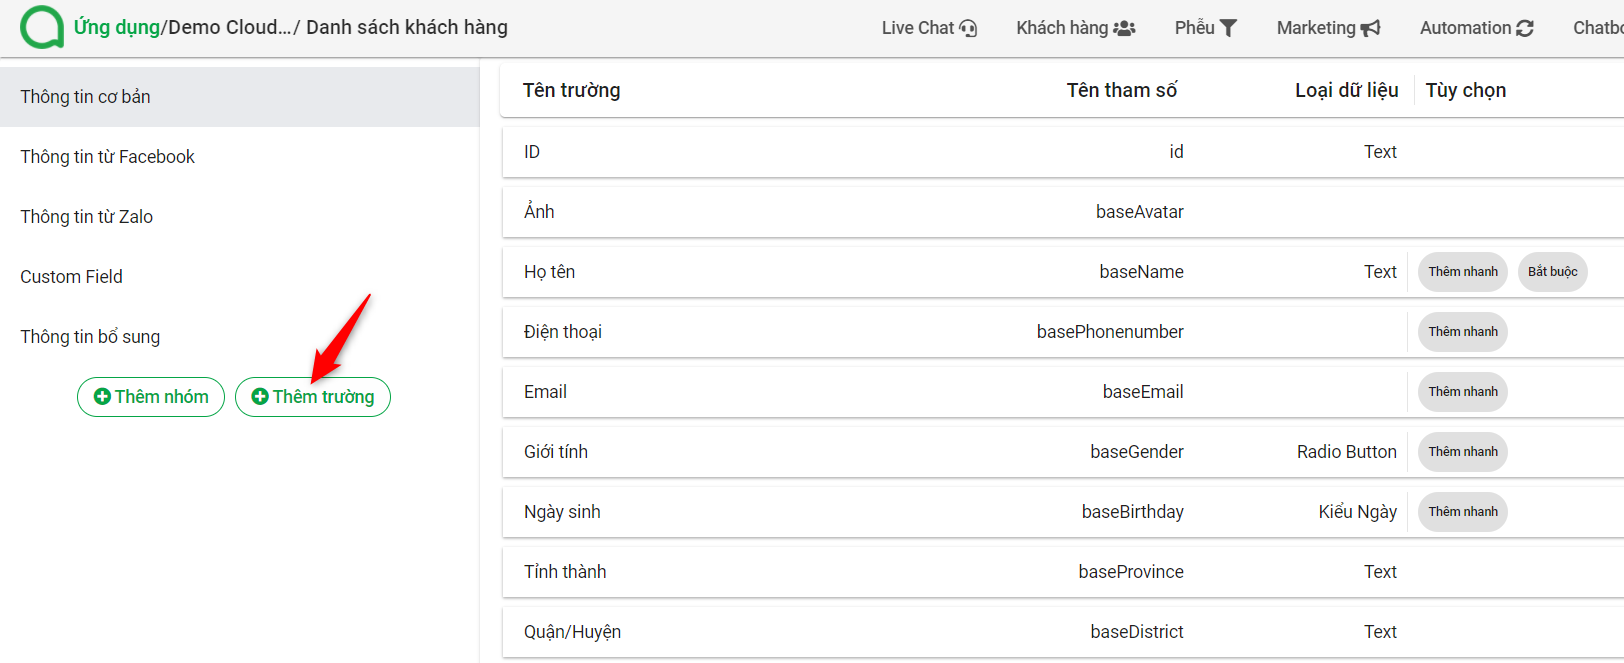Toggle Thêm nhanh for the Điện thoại field
This screenshot has height=663, width=1624.
point(1463,332)
